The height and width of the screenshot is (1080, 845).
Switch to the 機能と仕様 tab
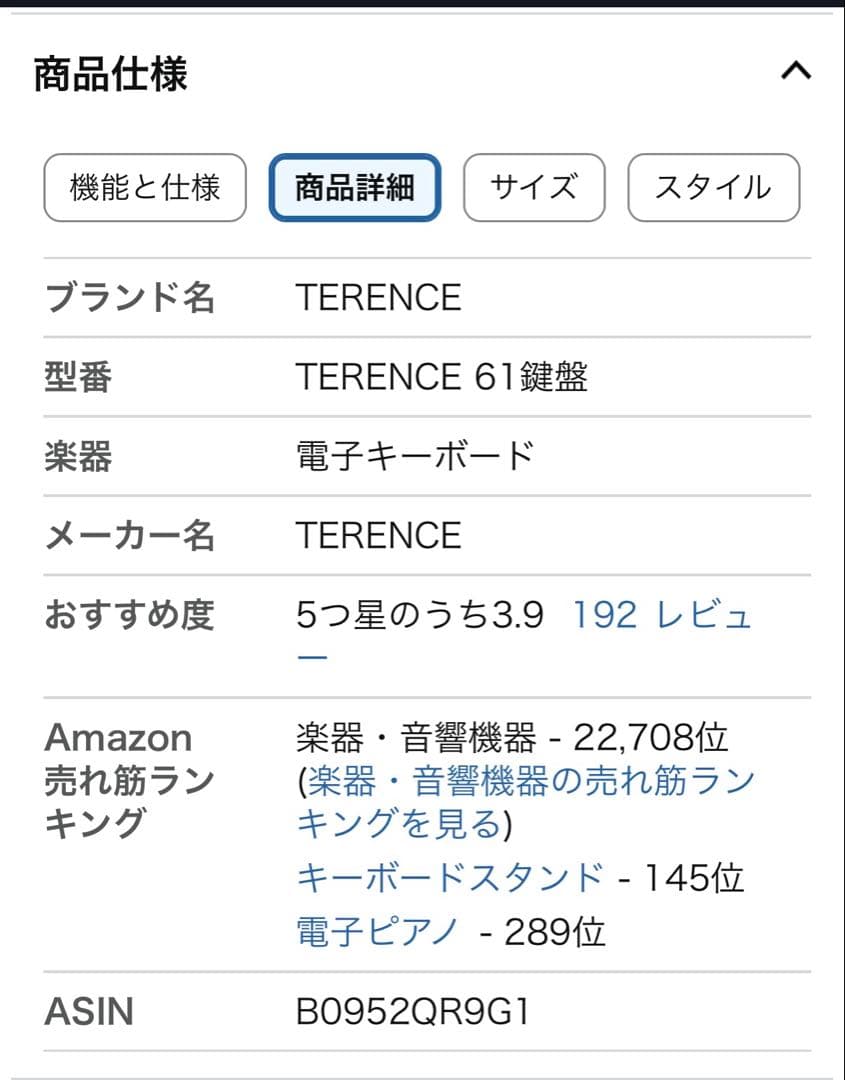pos(144,186)
